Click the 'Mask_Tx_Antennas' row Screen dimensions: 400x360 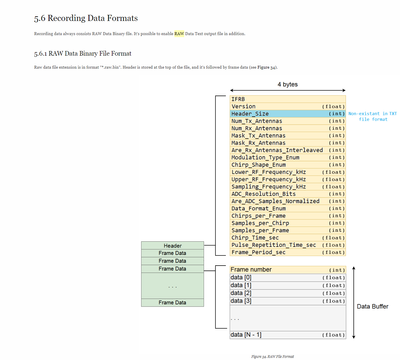click(288, 136)
